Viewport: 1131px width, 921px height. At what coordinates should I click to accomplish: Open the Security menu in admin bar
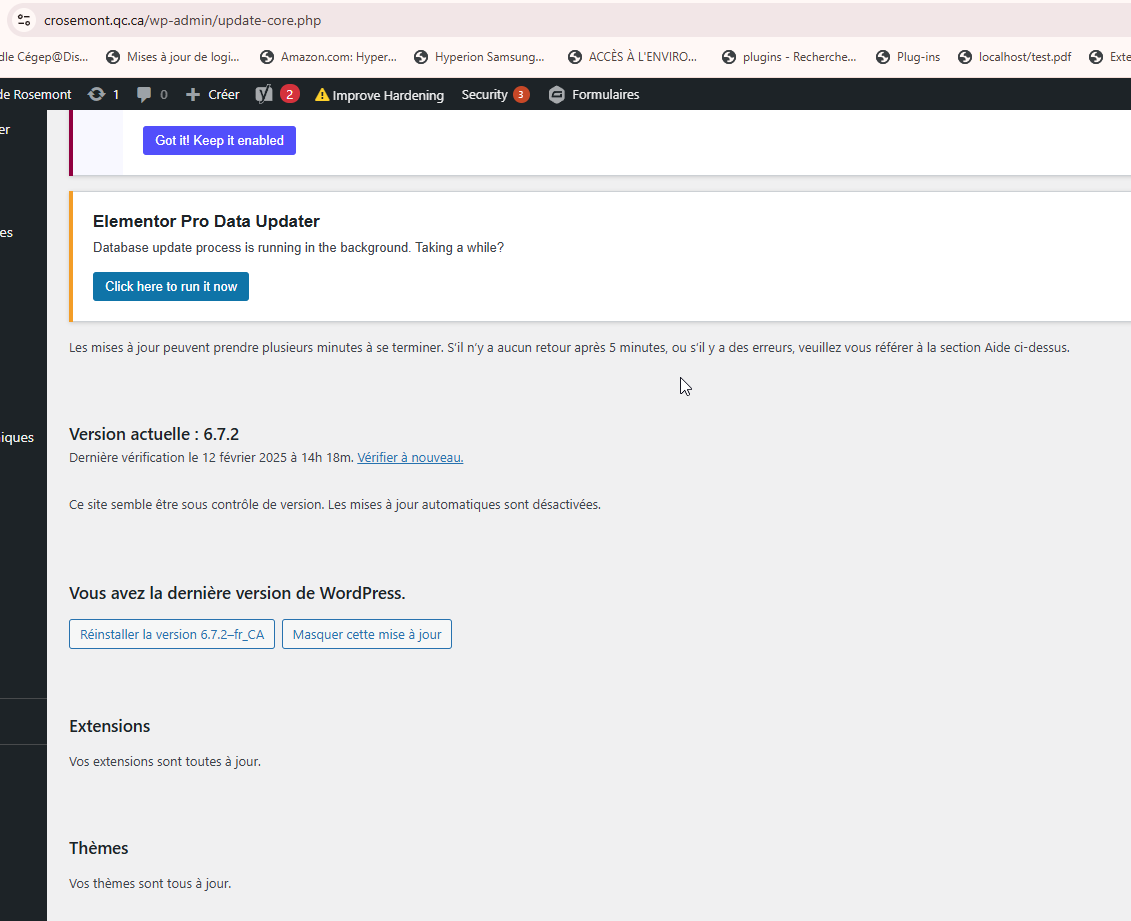click(x=485, y=95)
